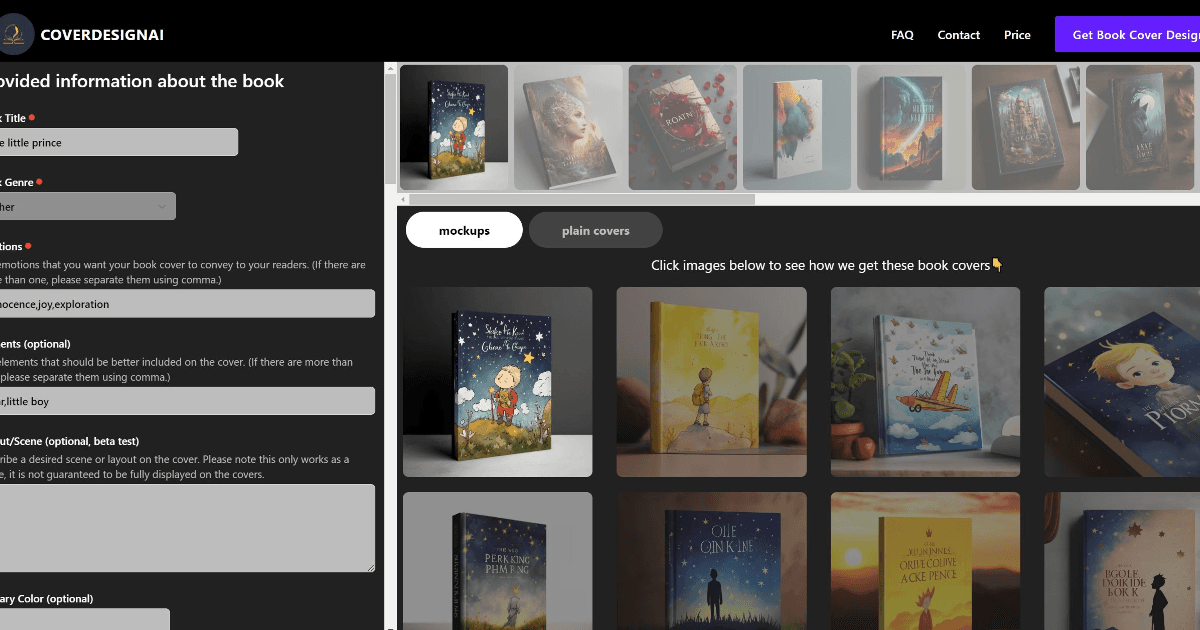
Task: Click the blue cover featuring an airplane
Action: click(925, 382)
